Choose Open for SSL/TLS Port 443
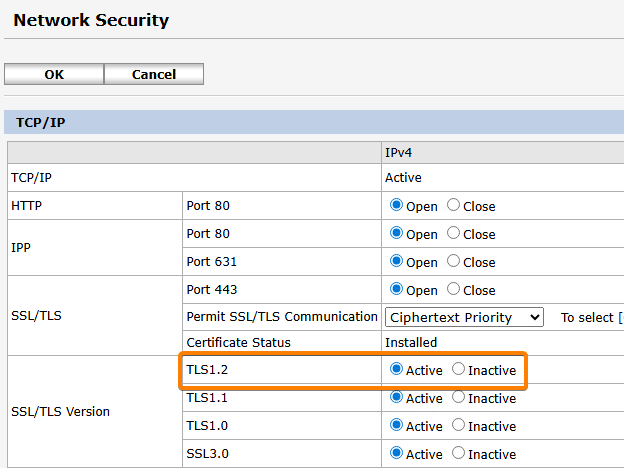This screenshot has height=468, width=624. (x=396, y=289)
